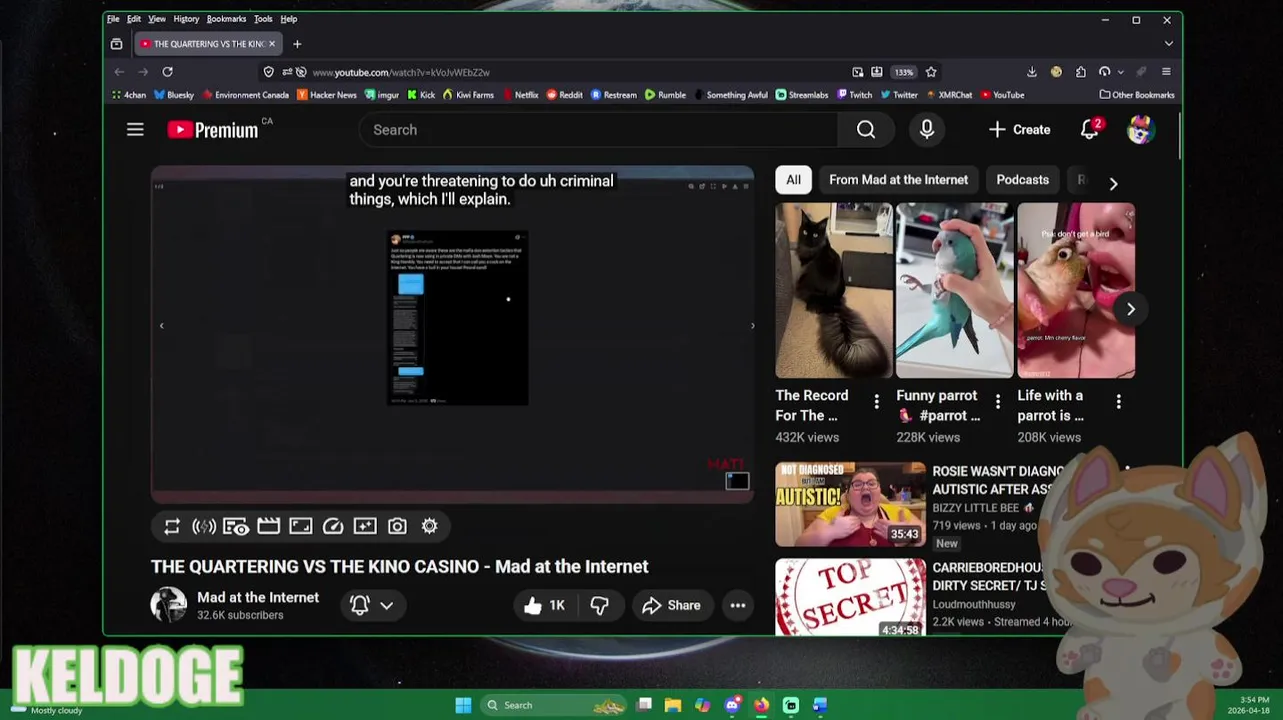1283x720 pixels.
Task: Open the zoom level 133% indicator
Action: 904,72
